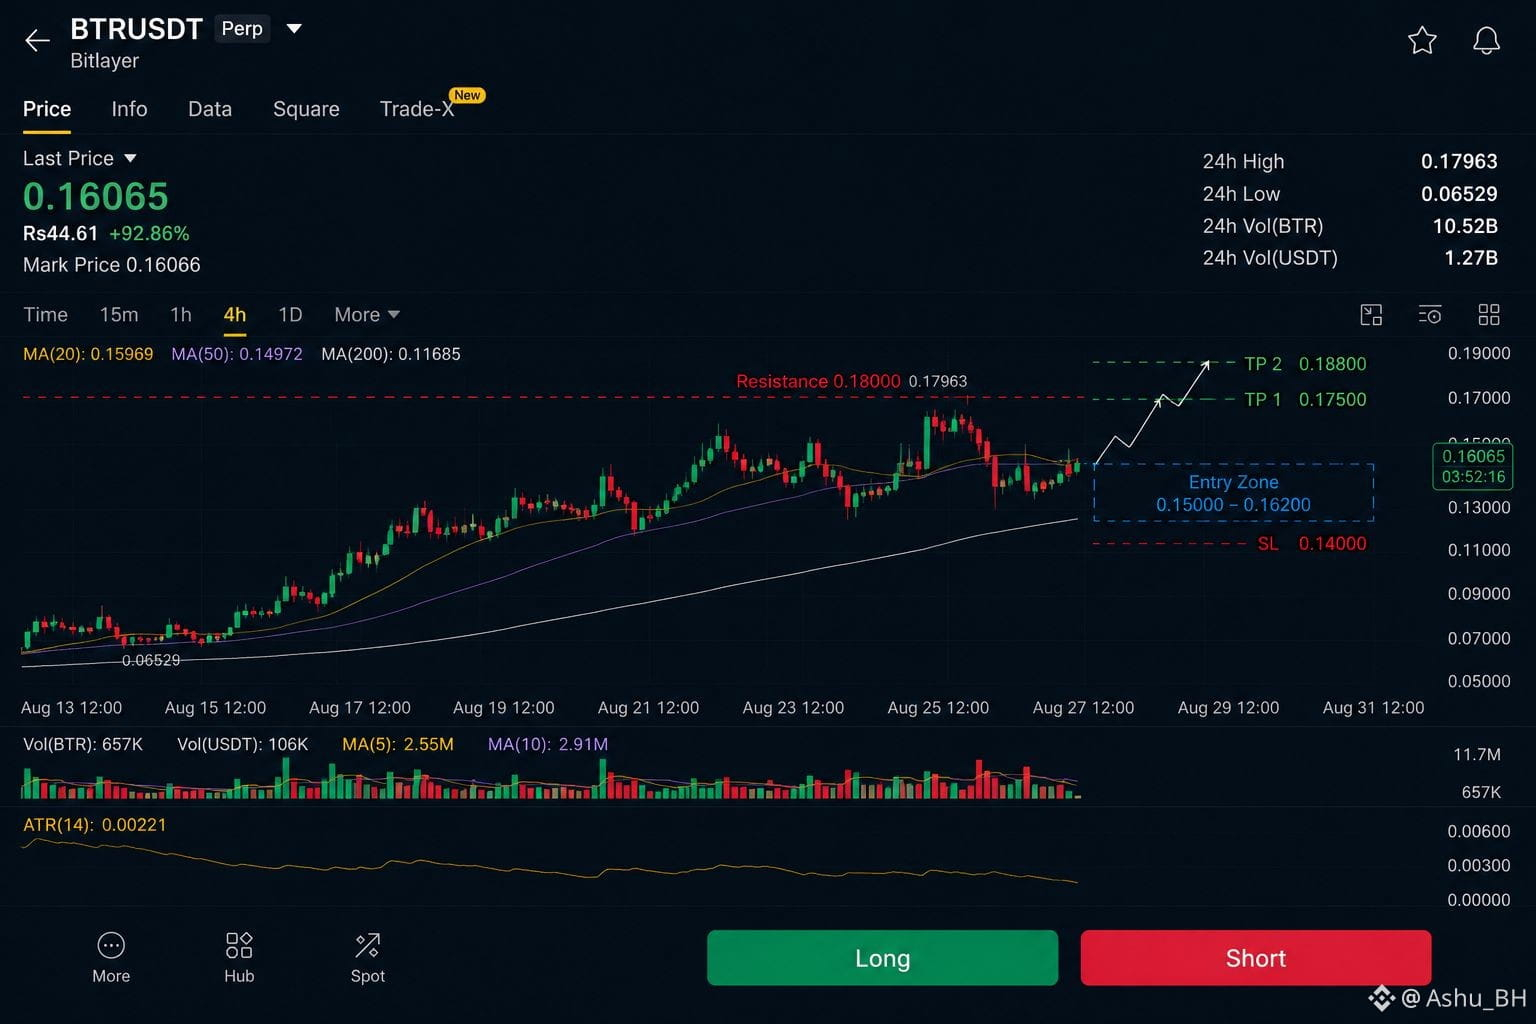The image size is (1536, 1024).
Task: Open the Trade-X tab
Action: (x=417, y=109)
